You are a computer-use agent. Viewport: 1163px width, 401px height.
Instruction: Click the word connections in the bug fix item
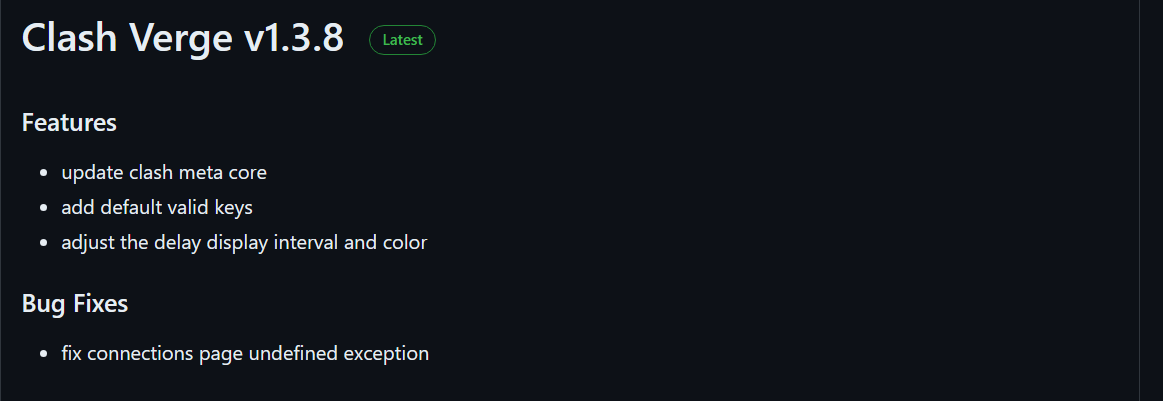(x=140, y=354)
